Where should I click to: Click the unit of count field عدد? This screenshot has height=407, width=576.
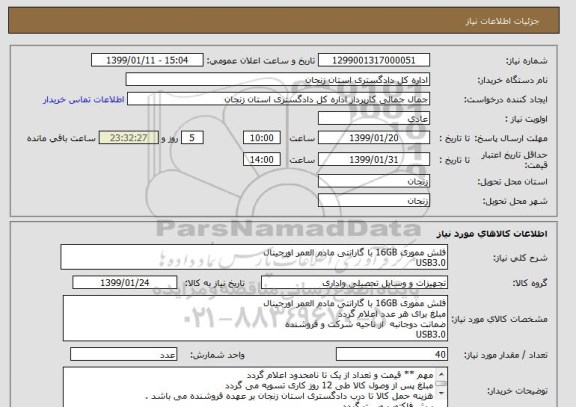point(123,354)
